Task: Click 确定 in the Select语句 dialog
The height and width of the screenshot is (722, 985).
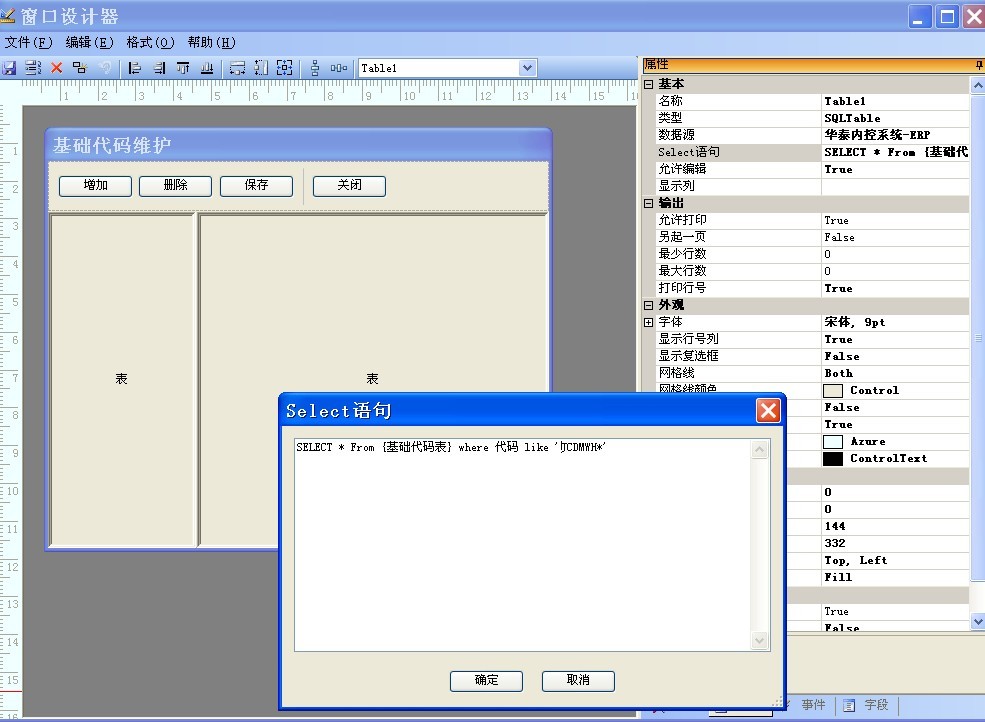Action: (x=486, y=680)
